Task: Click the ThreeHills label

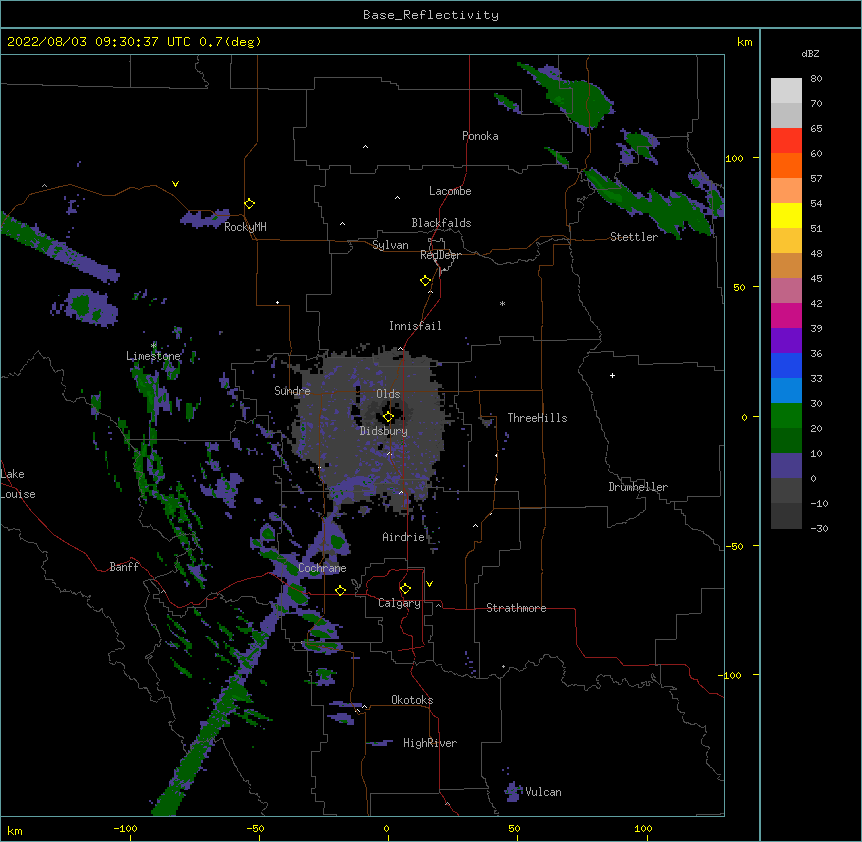Action: [537, 418]
